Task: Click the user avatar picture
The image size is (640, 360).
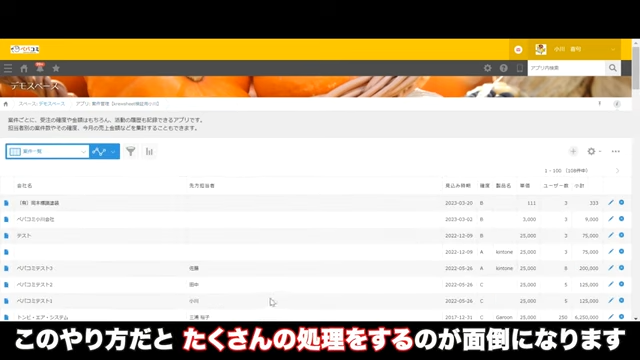Action: [x=541, y=49]
